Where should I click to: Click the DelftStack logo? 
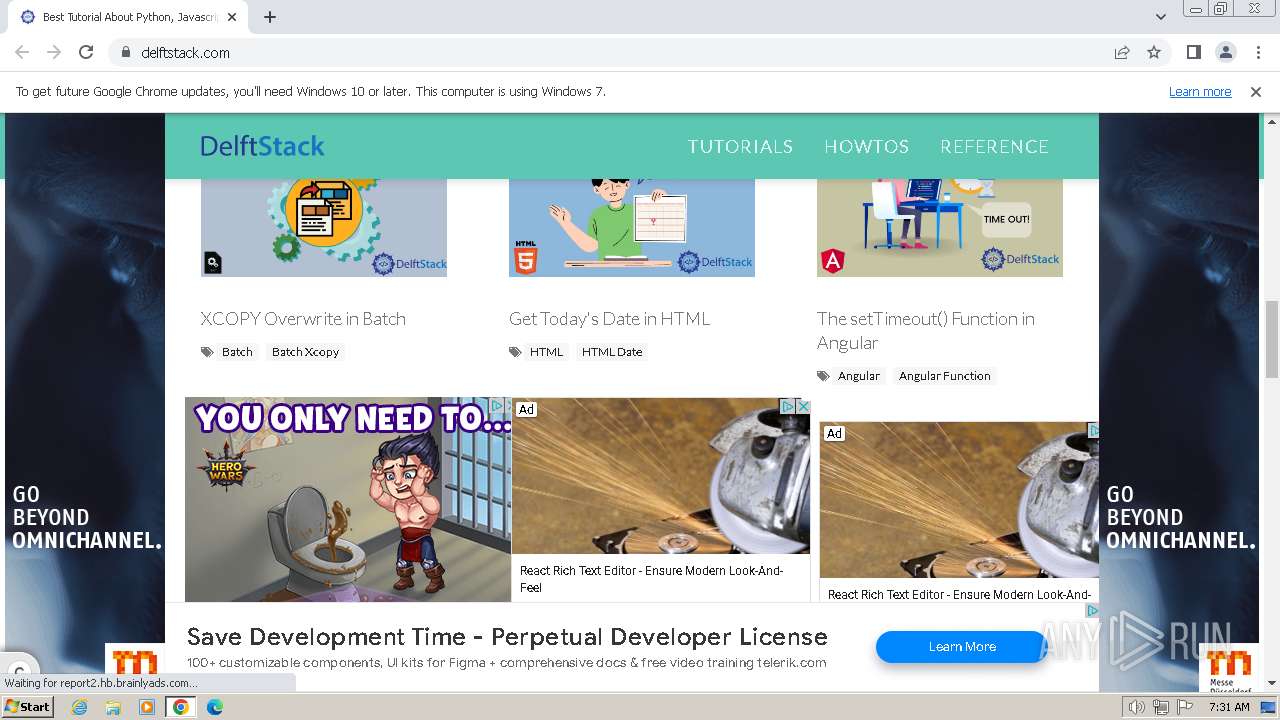tap(262, 146)
